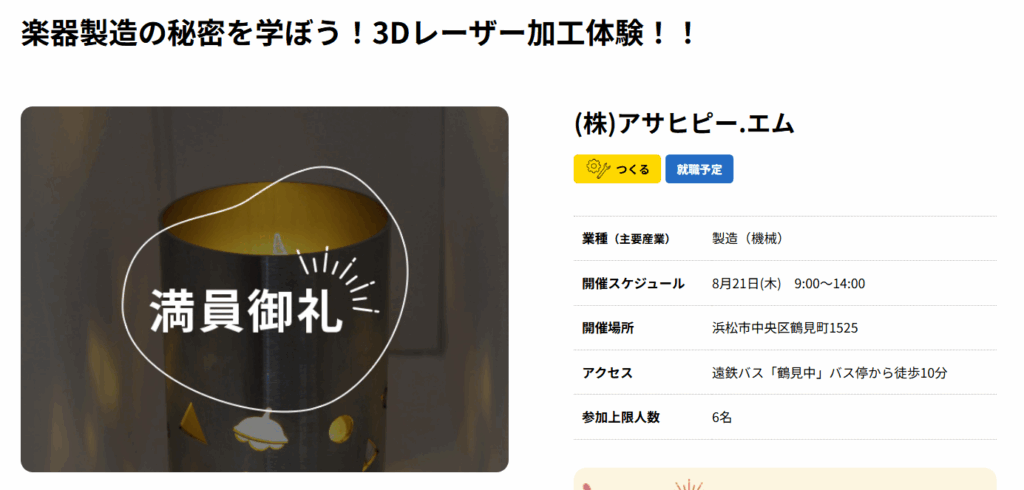Click the 参加上限人数 row label

tap(620, 417)
